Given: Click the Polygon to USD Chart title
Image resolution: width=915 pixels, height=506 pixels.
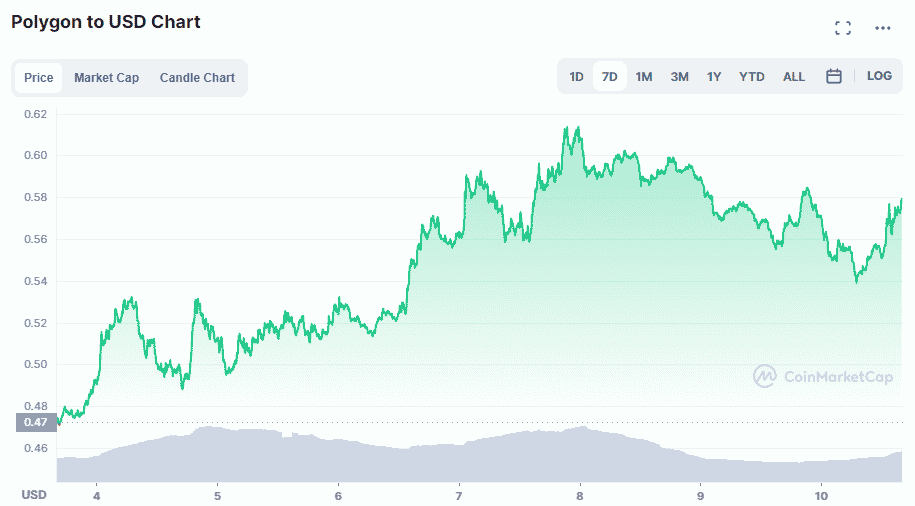Looking at the screenshot, I should (x=106, y=22).
